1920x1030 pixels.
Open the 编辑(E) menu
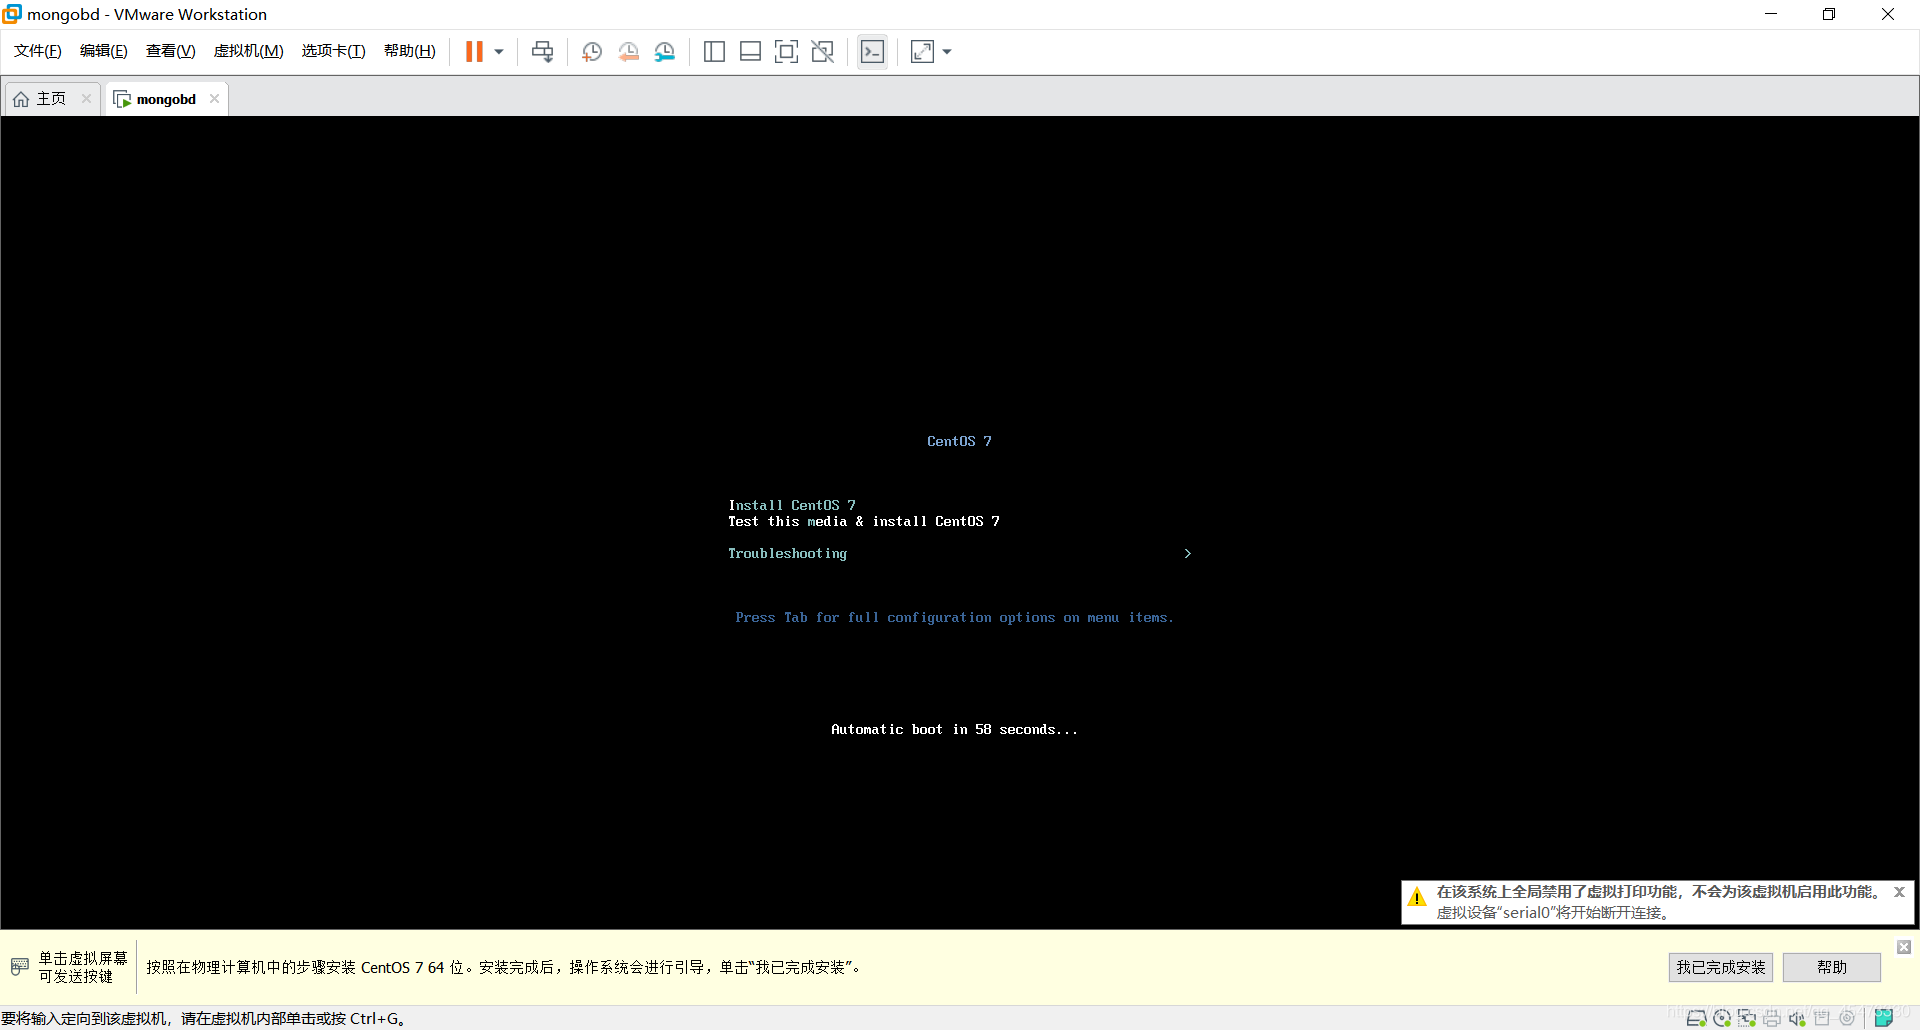click(x=104, y=51)
